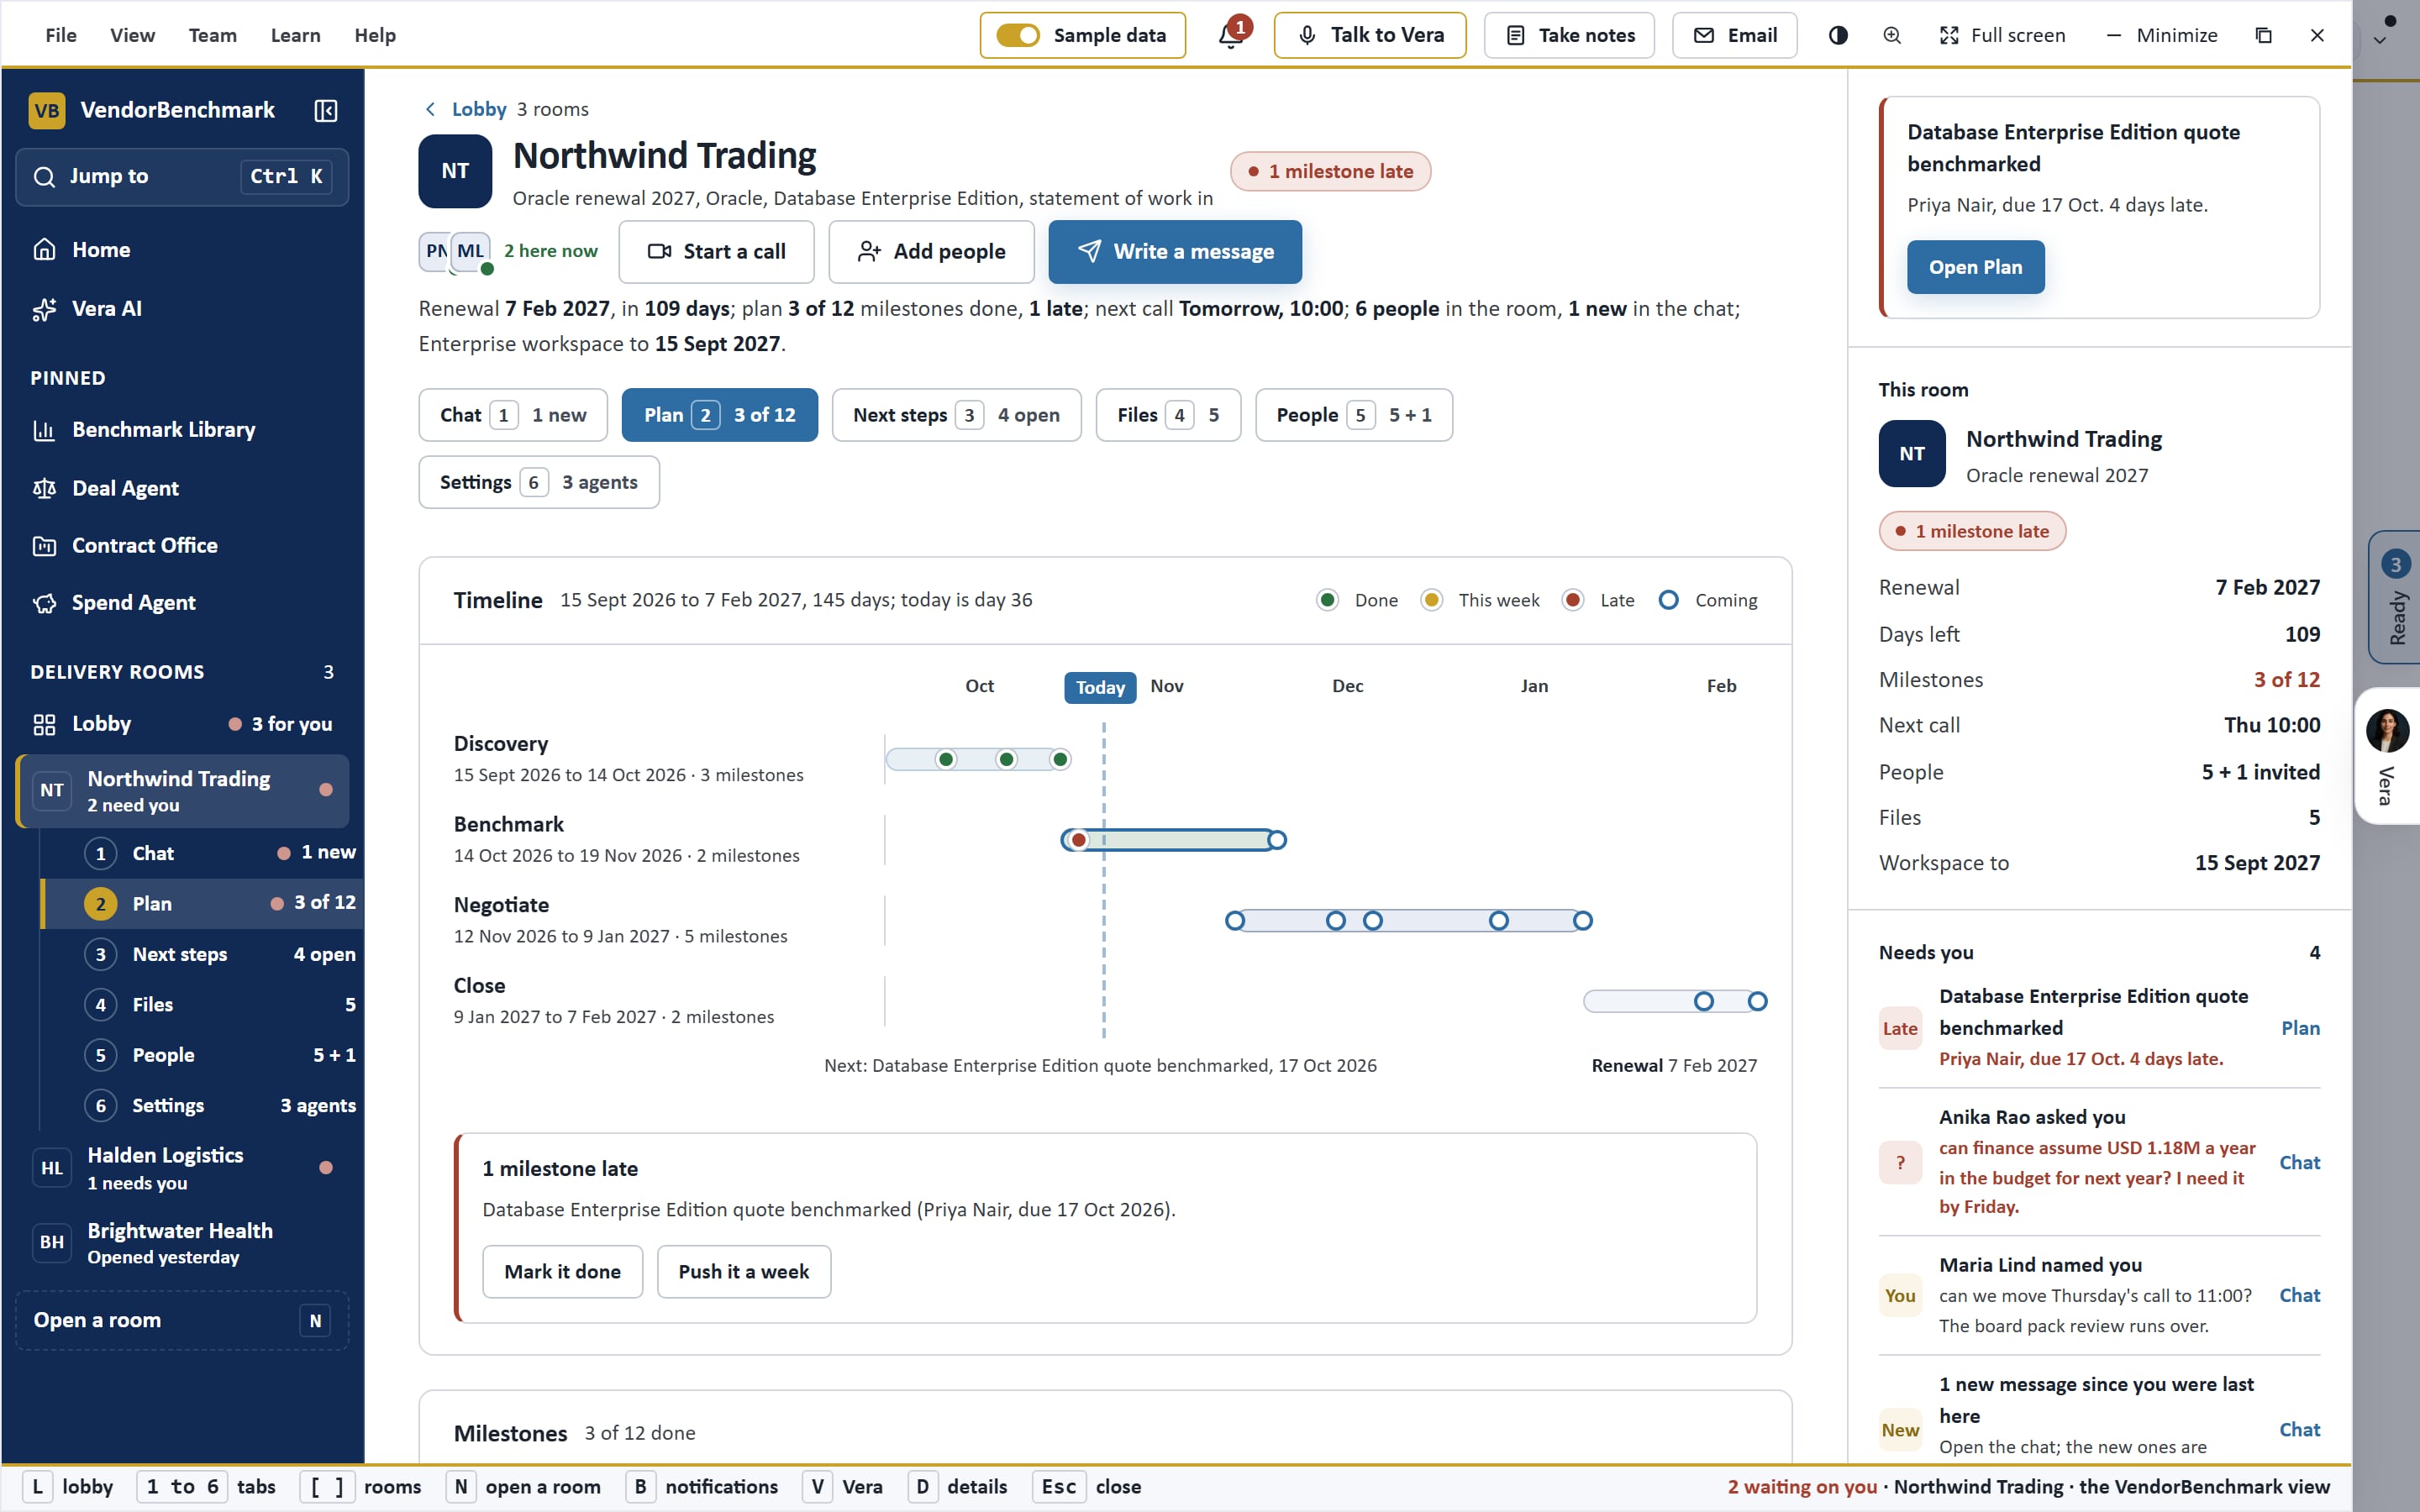Open the Jump to search field
2420x1512 pixels.
[x=182, y=176]
